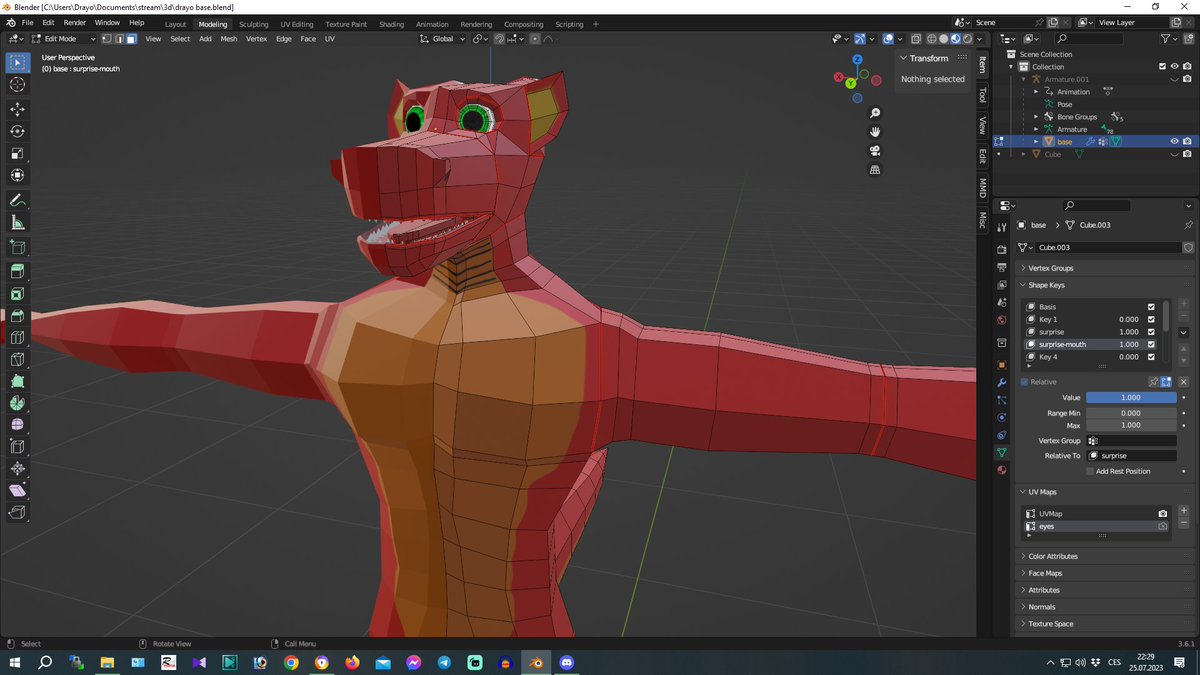Select the eyes UV map
Image resolution: width=1200 pixels, height=675 pixels.
(x=1097, y=526)
